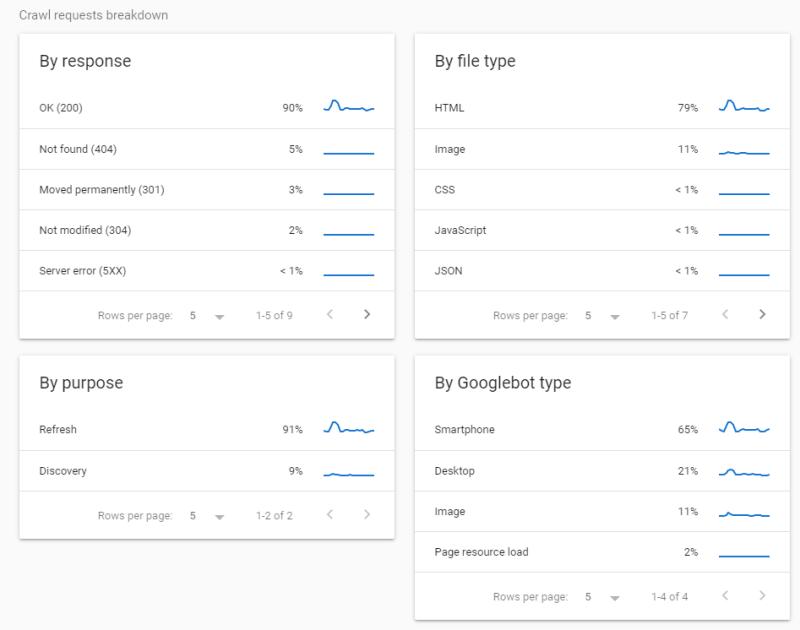Open rows per page dropdown in By response
The width and height of the screenshot is (800, 630).
coord(206,316)
